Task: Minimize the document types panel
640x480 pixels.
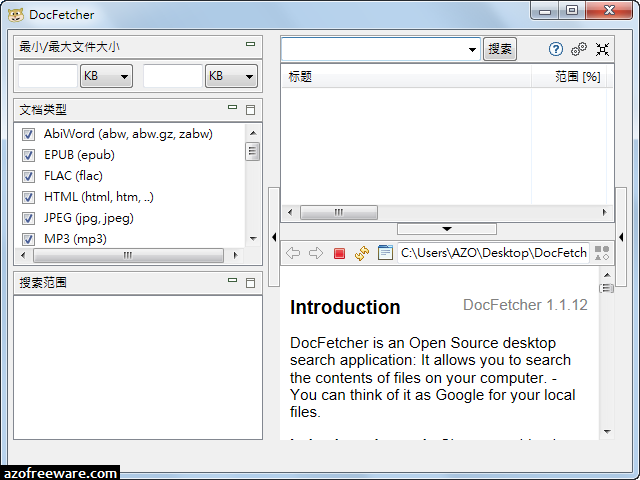Action: click(232, 107)
